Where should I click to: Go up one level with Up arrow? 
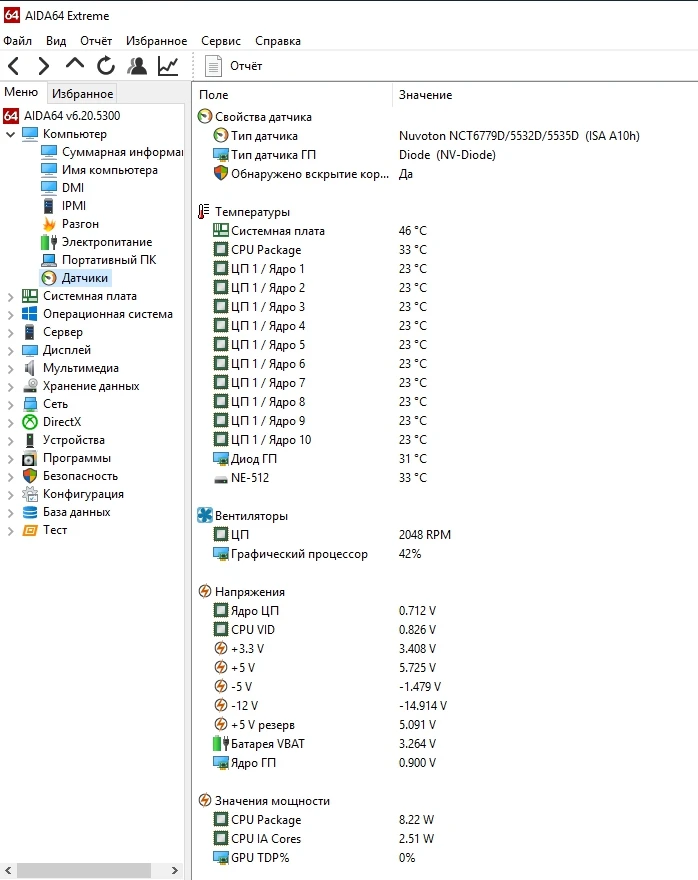(75, 65)
